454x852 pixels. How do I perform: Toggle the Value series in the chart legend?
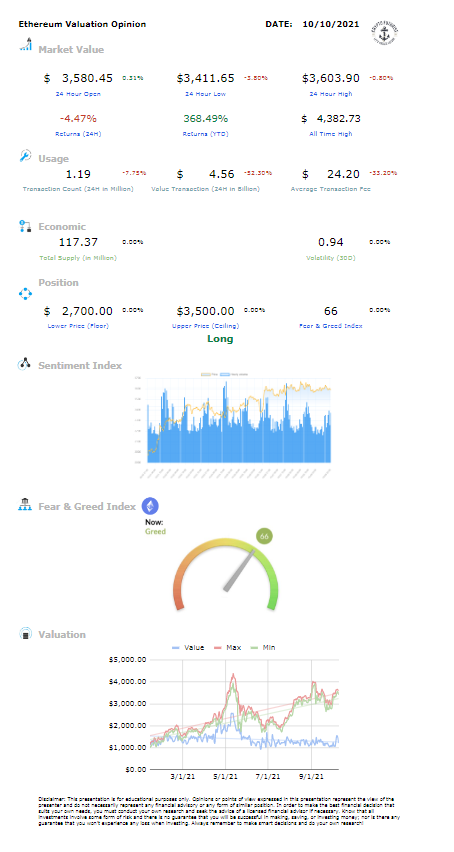pos(188,647)
